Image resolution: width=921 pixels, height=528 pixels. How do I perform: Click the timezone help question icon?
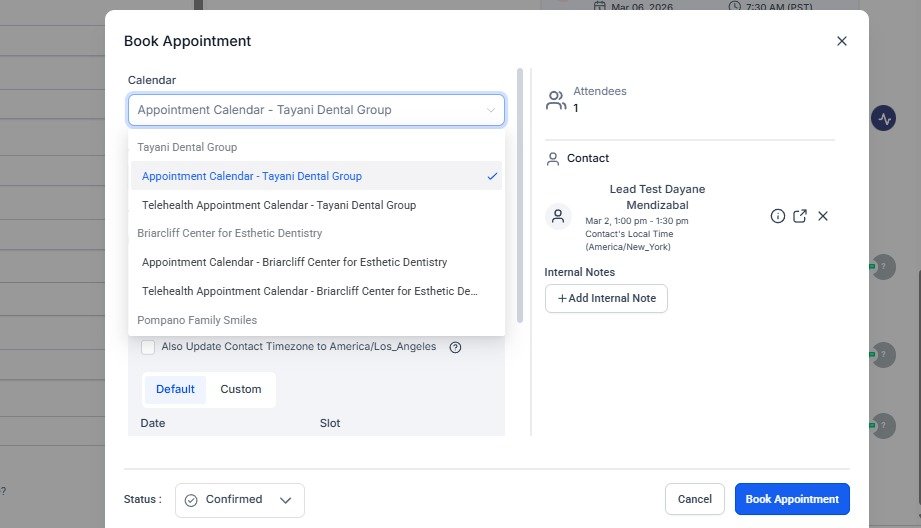[455, 347]
